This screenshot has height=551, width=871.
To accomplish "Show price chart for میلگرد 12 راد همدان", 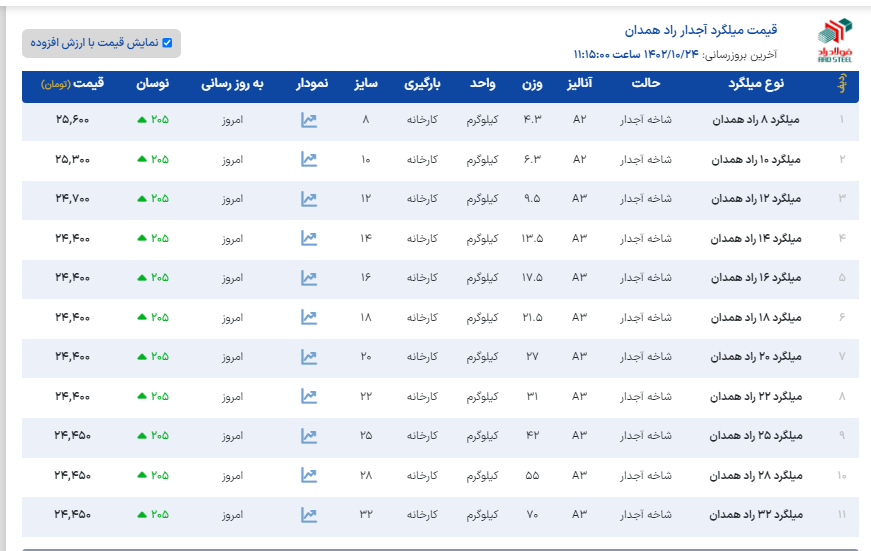I will (309, 199).
